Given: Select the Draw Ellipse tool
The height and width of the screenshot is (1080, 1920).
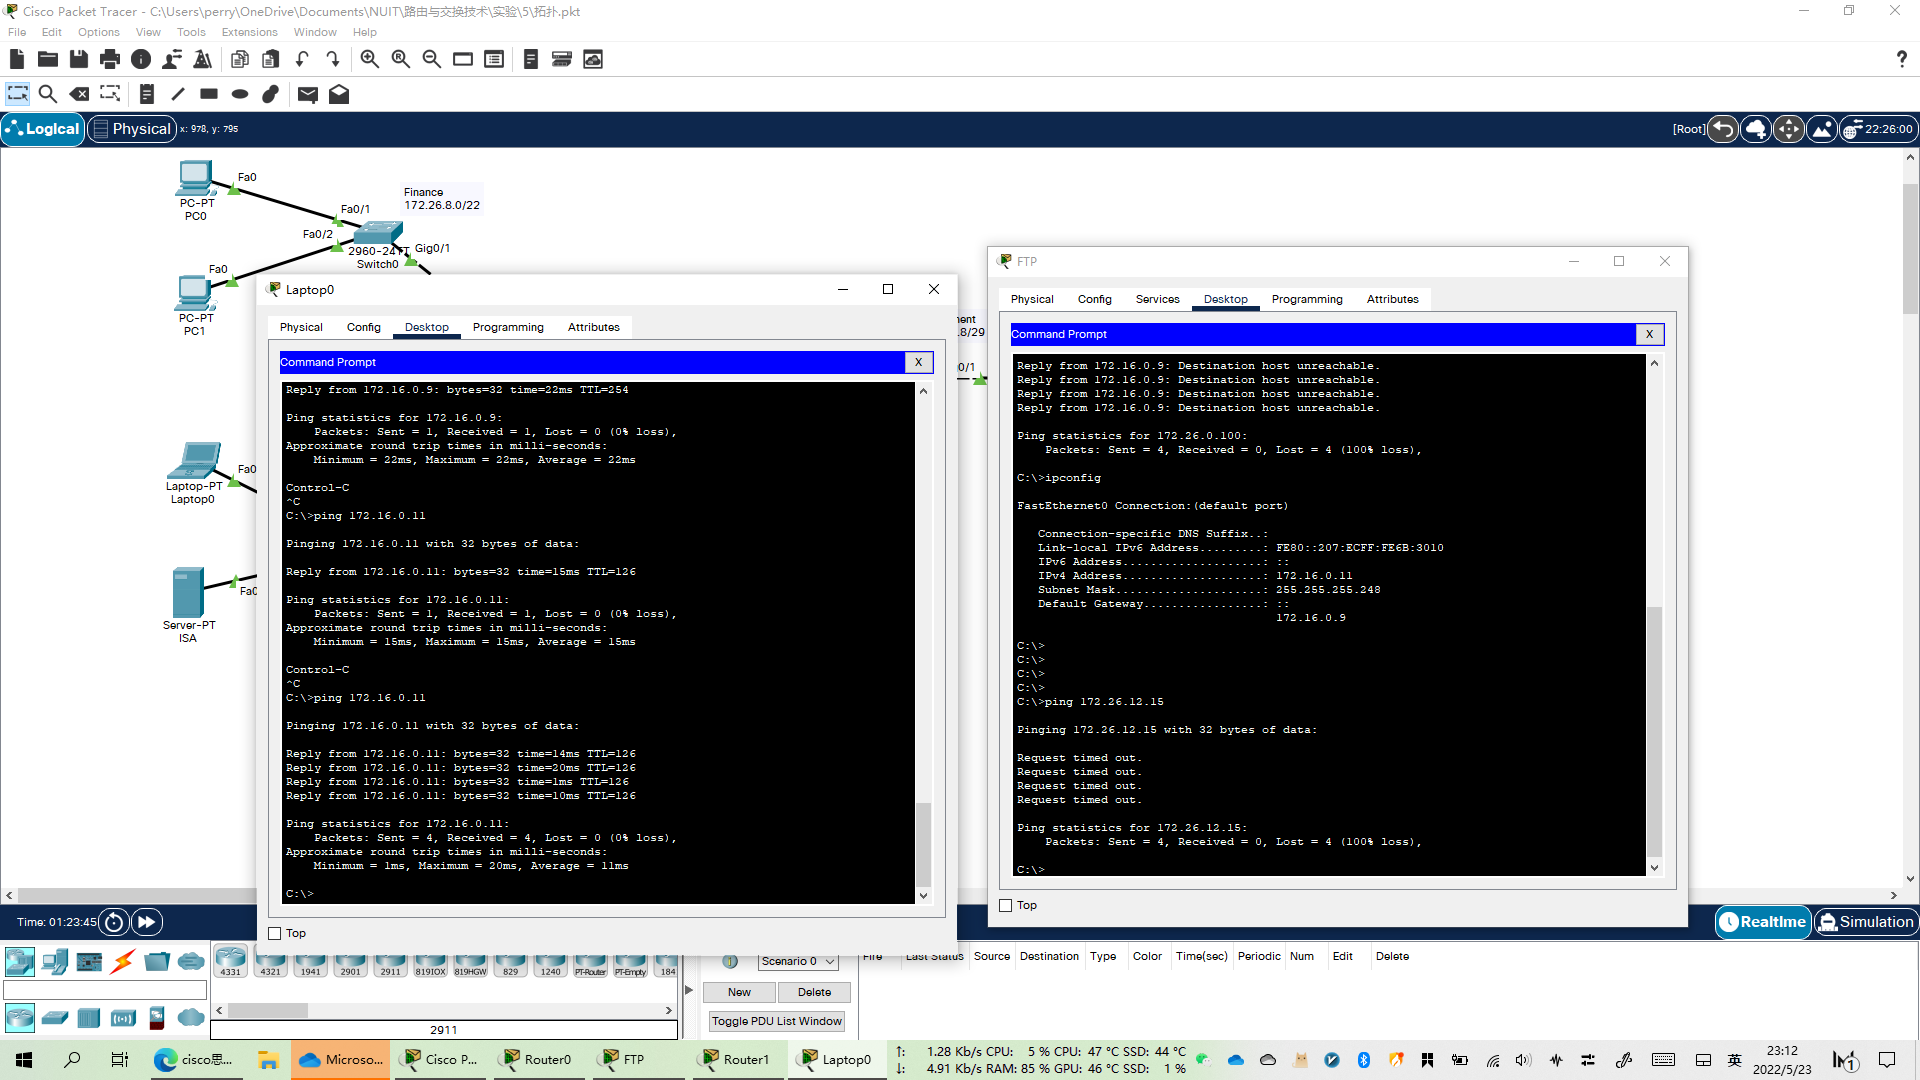Looking at the screenshot, I should [x=240, y=94].
